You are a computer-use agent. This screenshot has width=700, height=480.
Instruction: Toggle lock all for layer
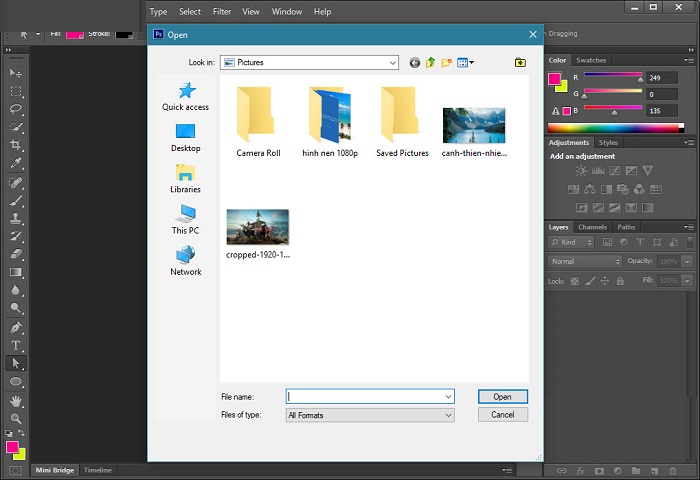(620, 281)
